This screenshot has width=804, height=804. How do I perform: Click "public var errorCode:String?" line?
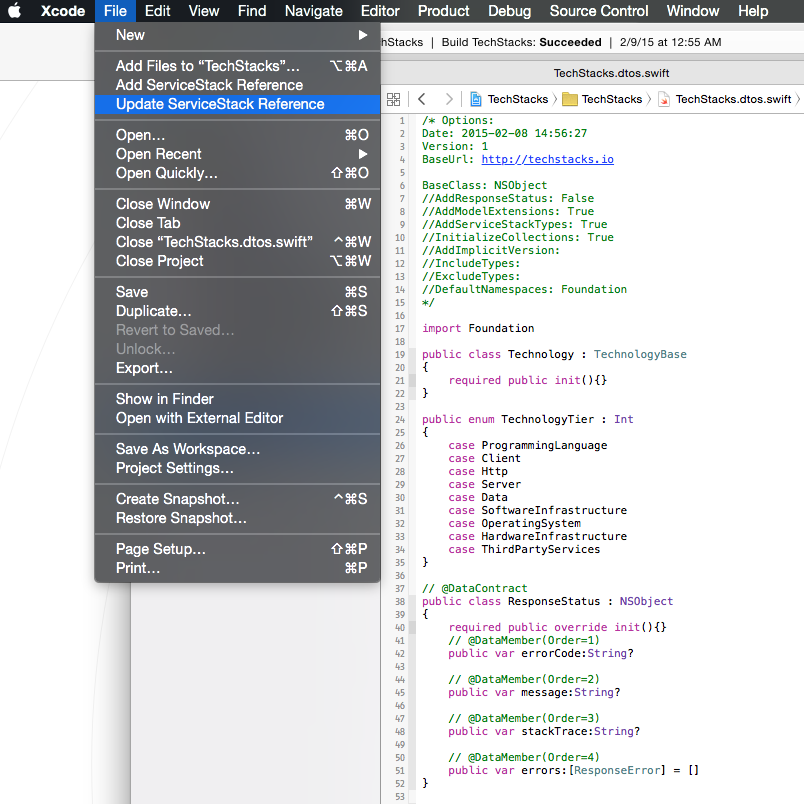click(x=541, y=653)
